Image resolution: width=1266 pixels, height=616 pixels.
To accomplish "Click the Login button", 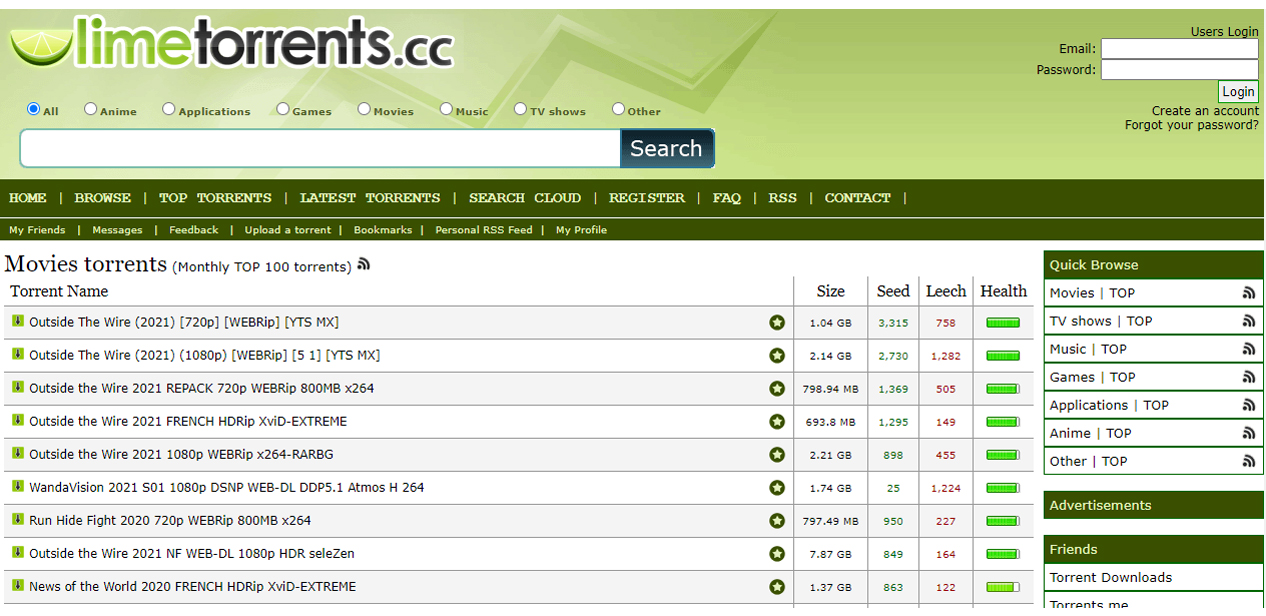I will (1238, 91).
